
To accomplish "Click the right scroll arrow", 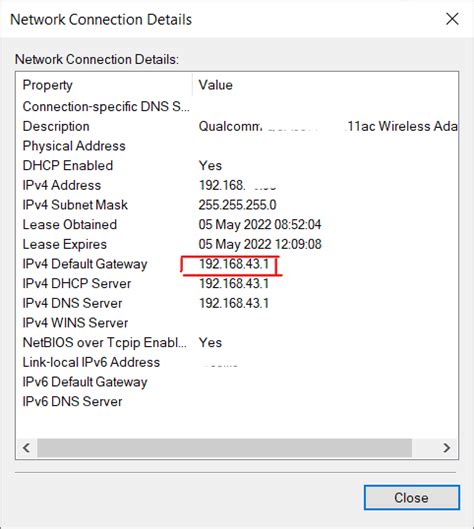I will (447, 448).
